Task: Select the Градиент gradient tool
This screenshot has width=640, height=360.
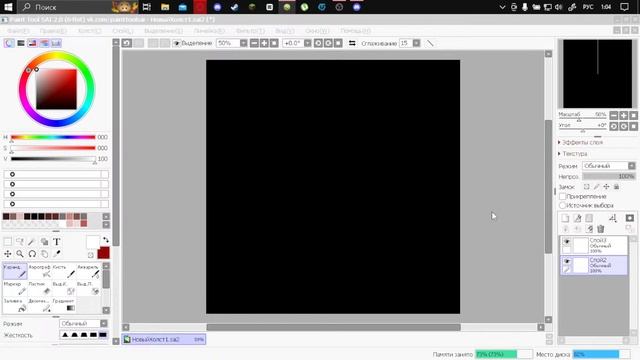Action: [x=64, y=305]
